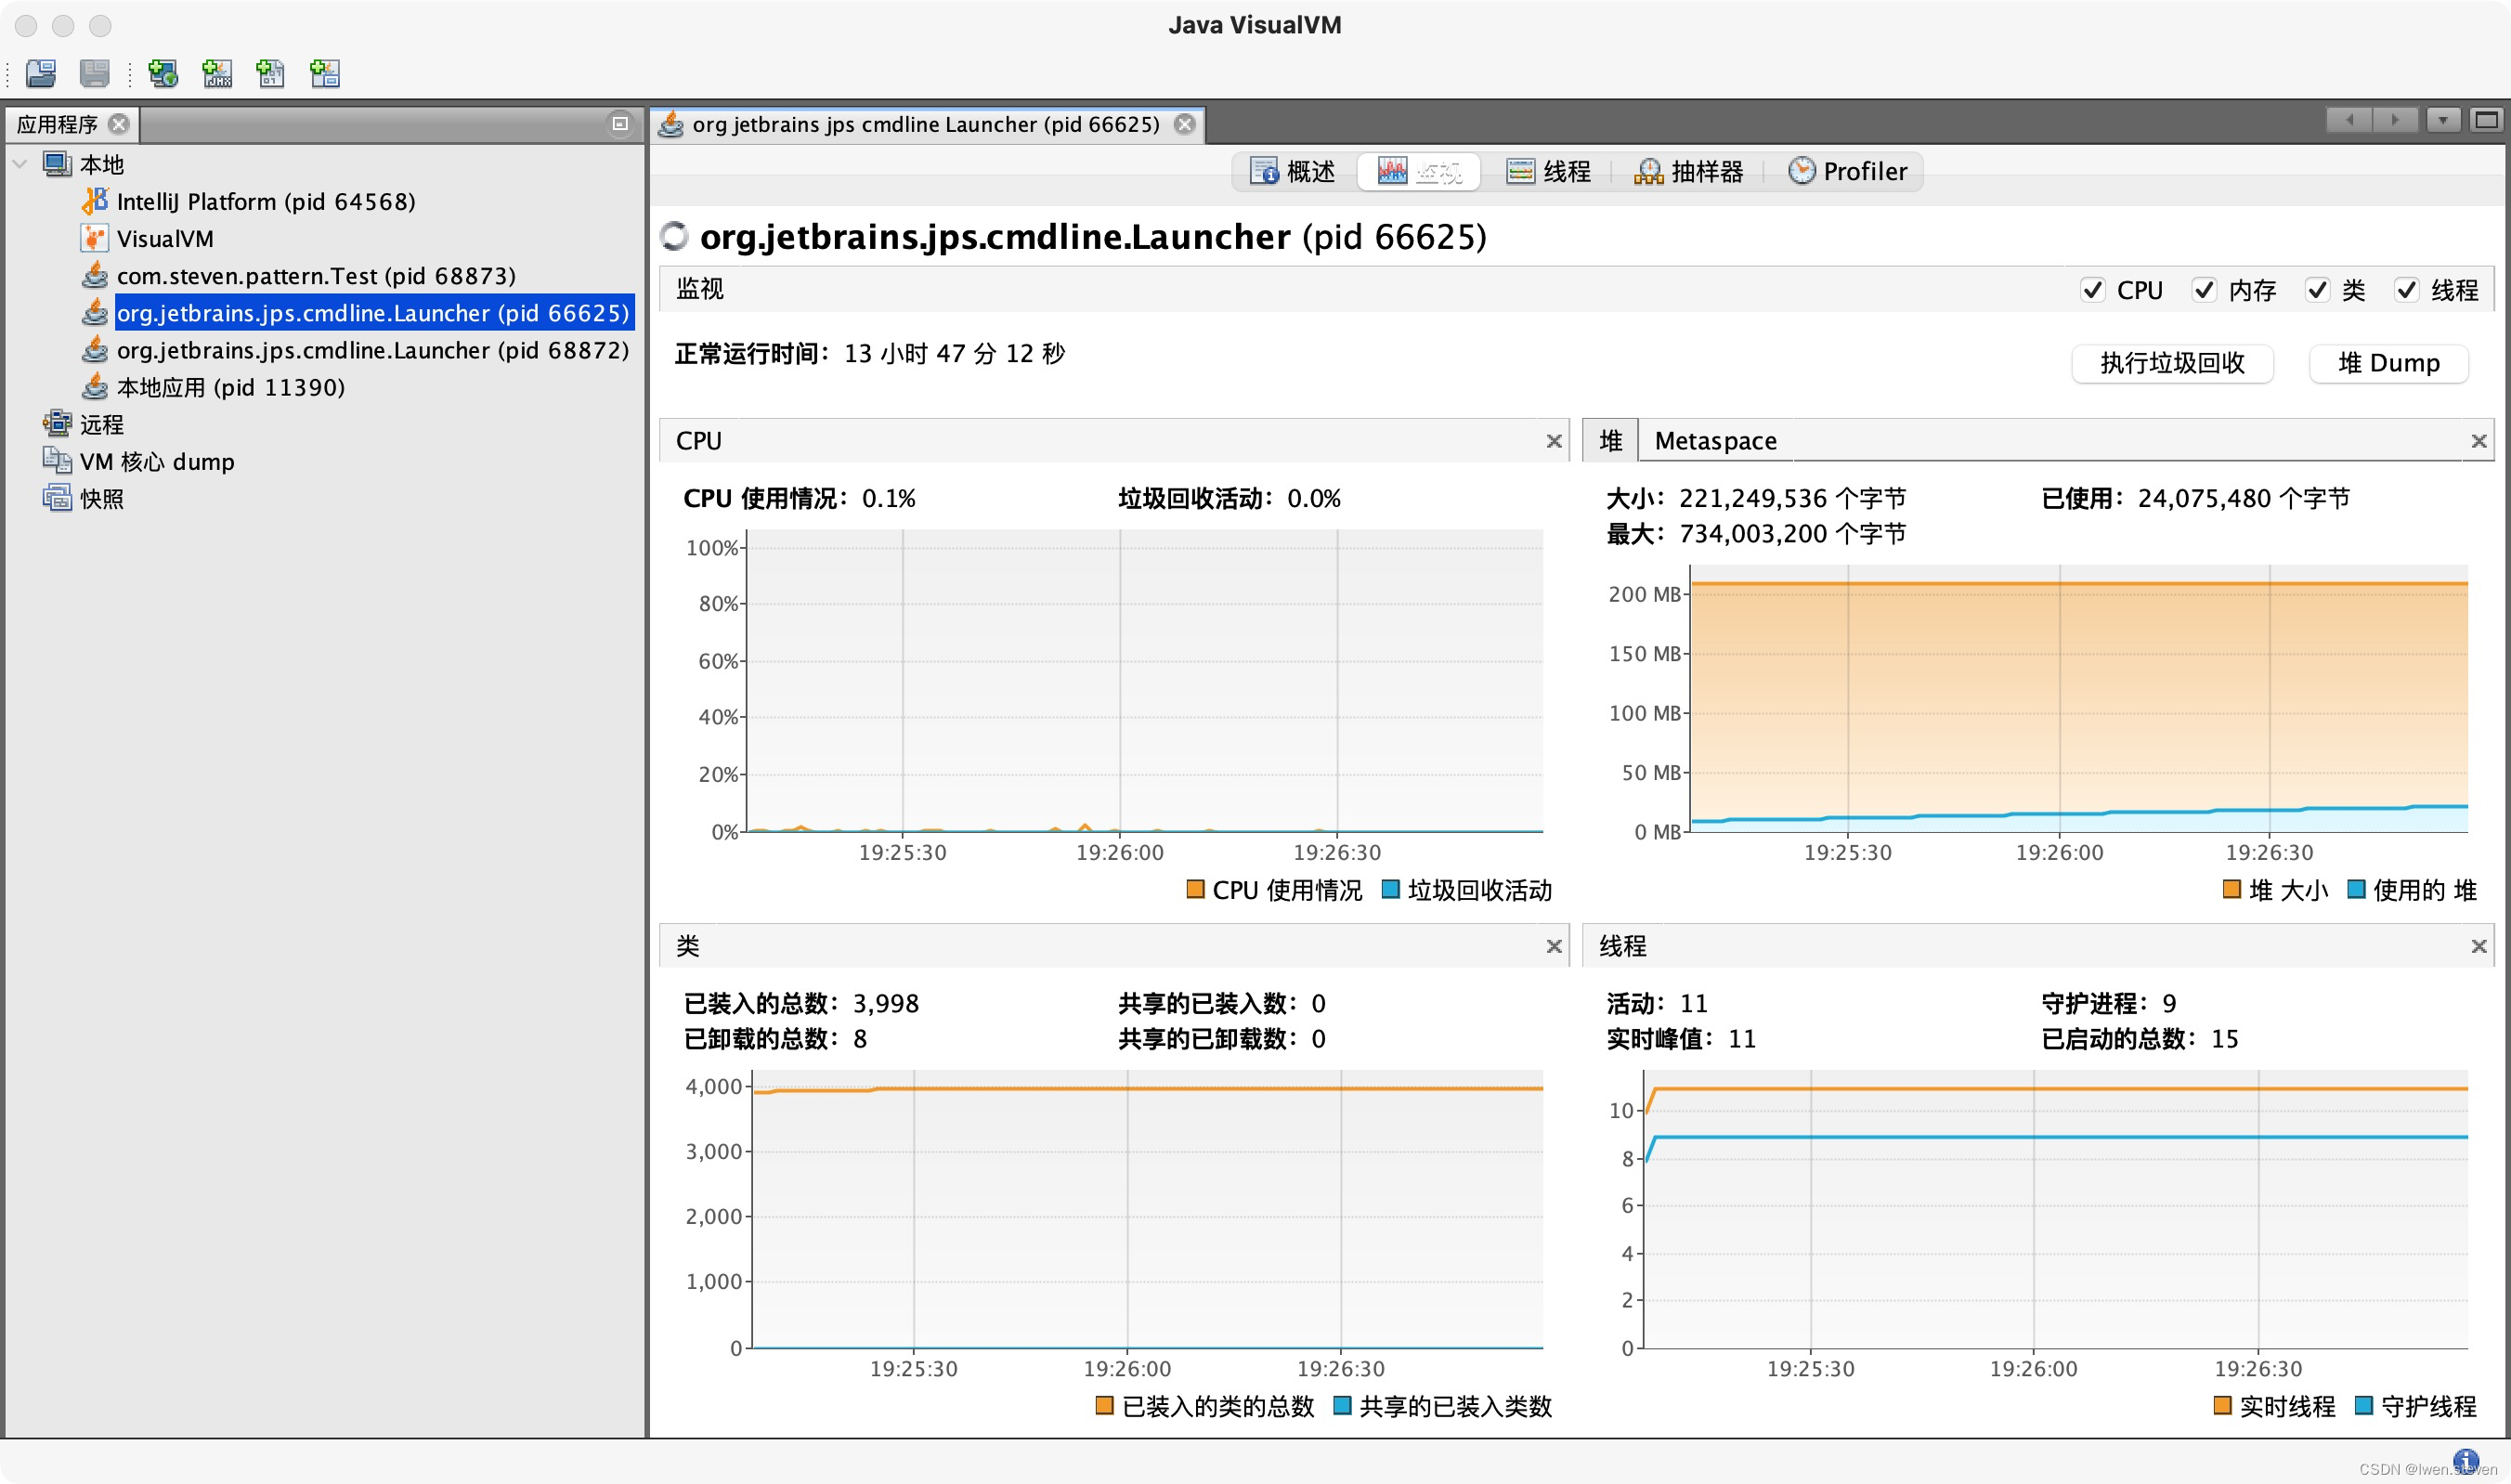The image size is (2511, 1484).
Task: Click the 本地应用 pid 11390 icon
Action: pos(95,387)
